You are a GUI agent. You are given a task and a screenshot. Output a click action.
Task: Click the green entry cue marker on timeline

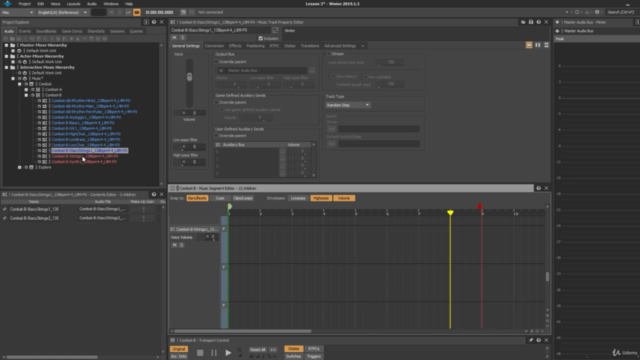229,207
